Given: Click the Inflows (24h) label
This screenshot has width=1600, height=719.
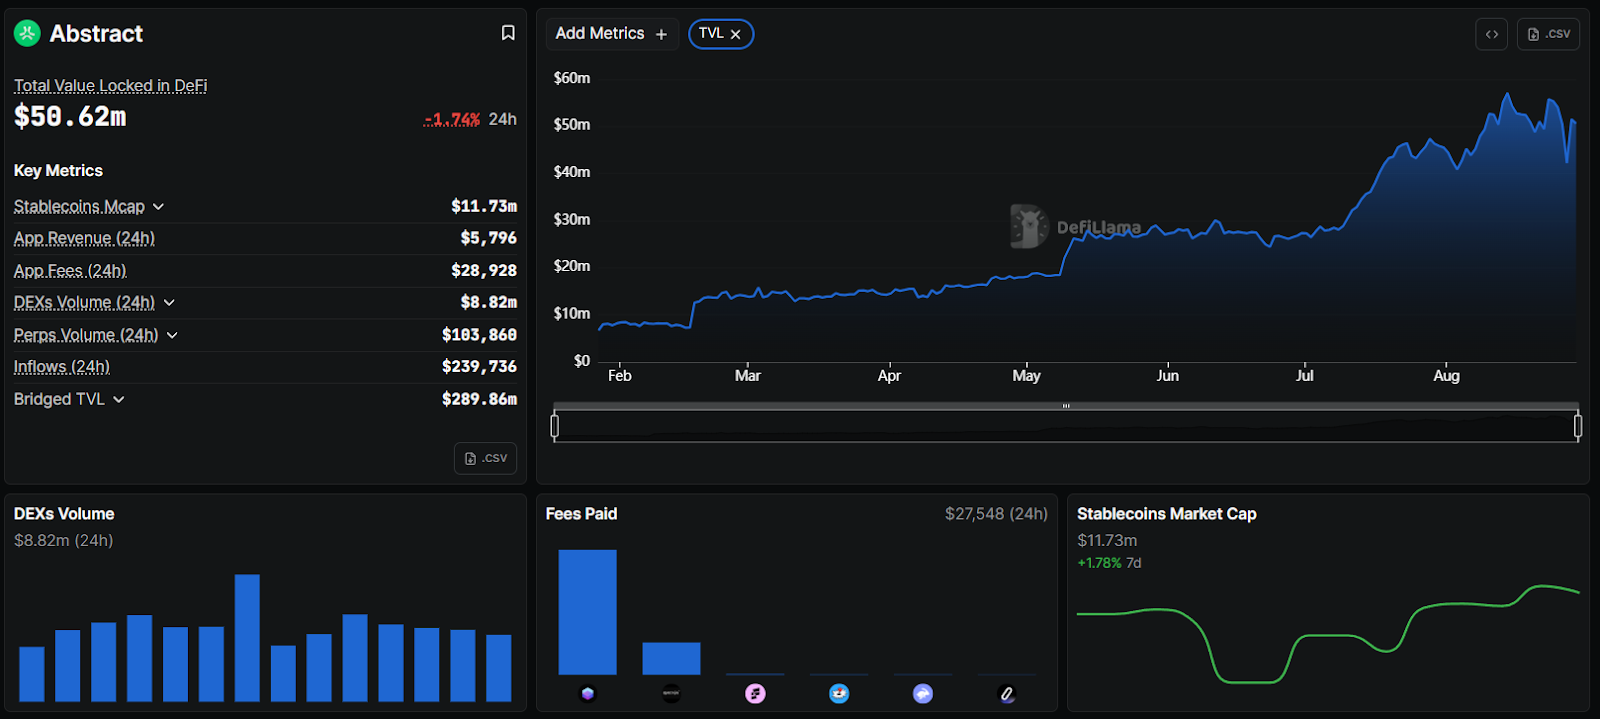Looking at the screenshot, I should coord(62,367).
